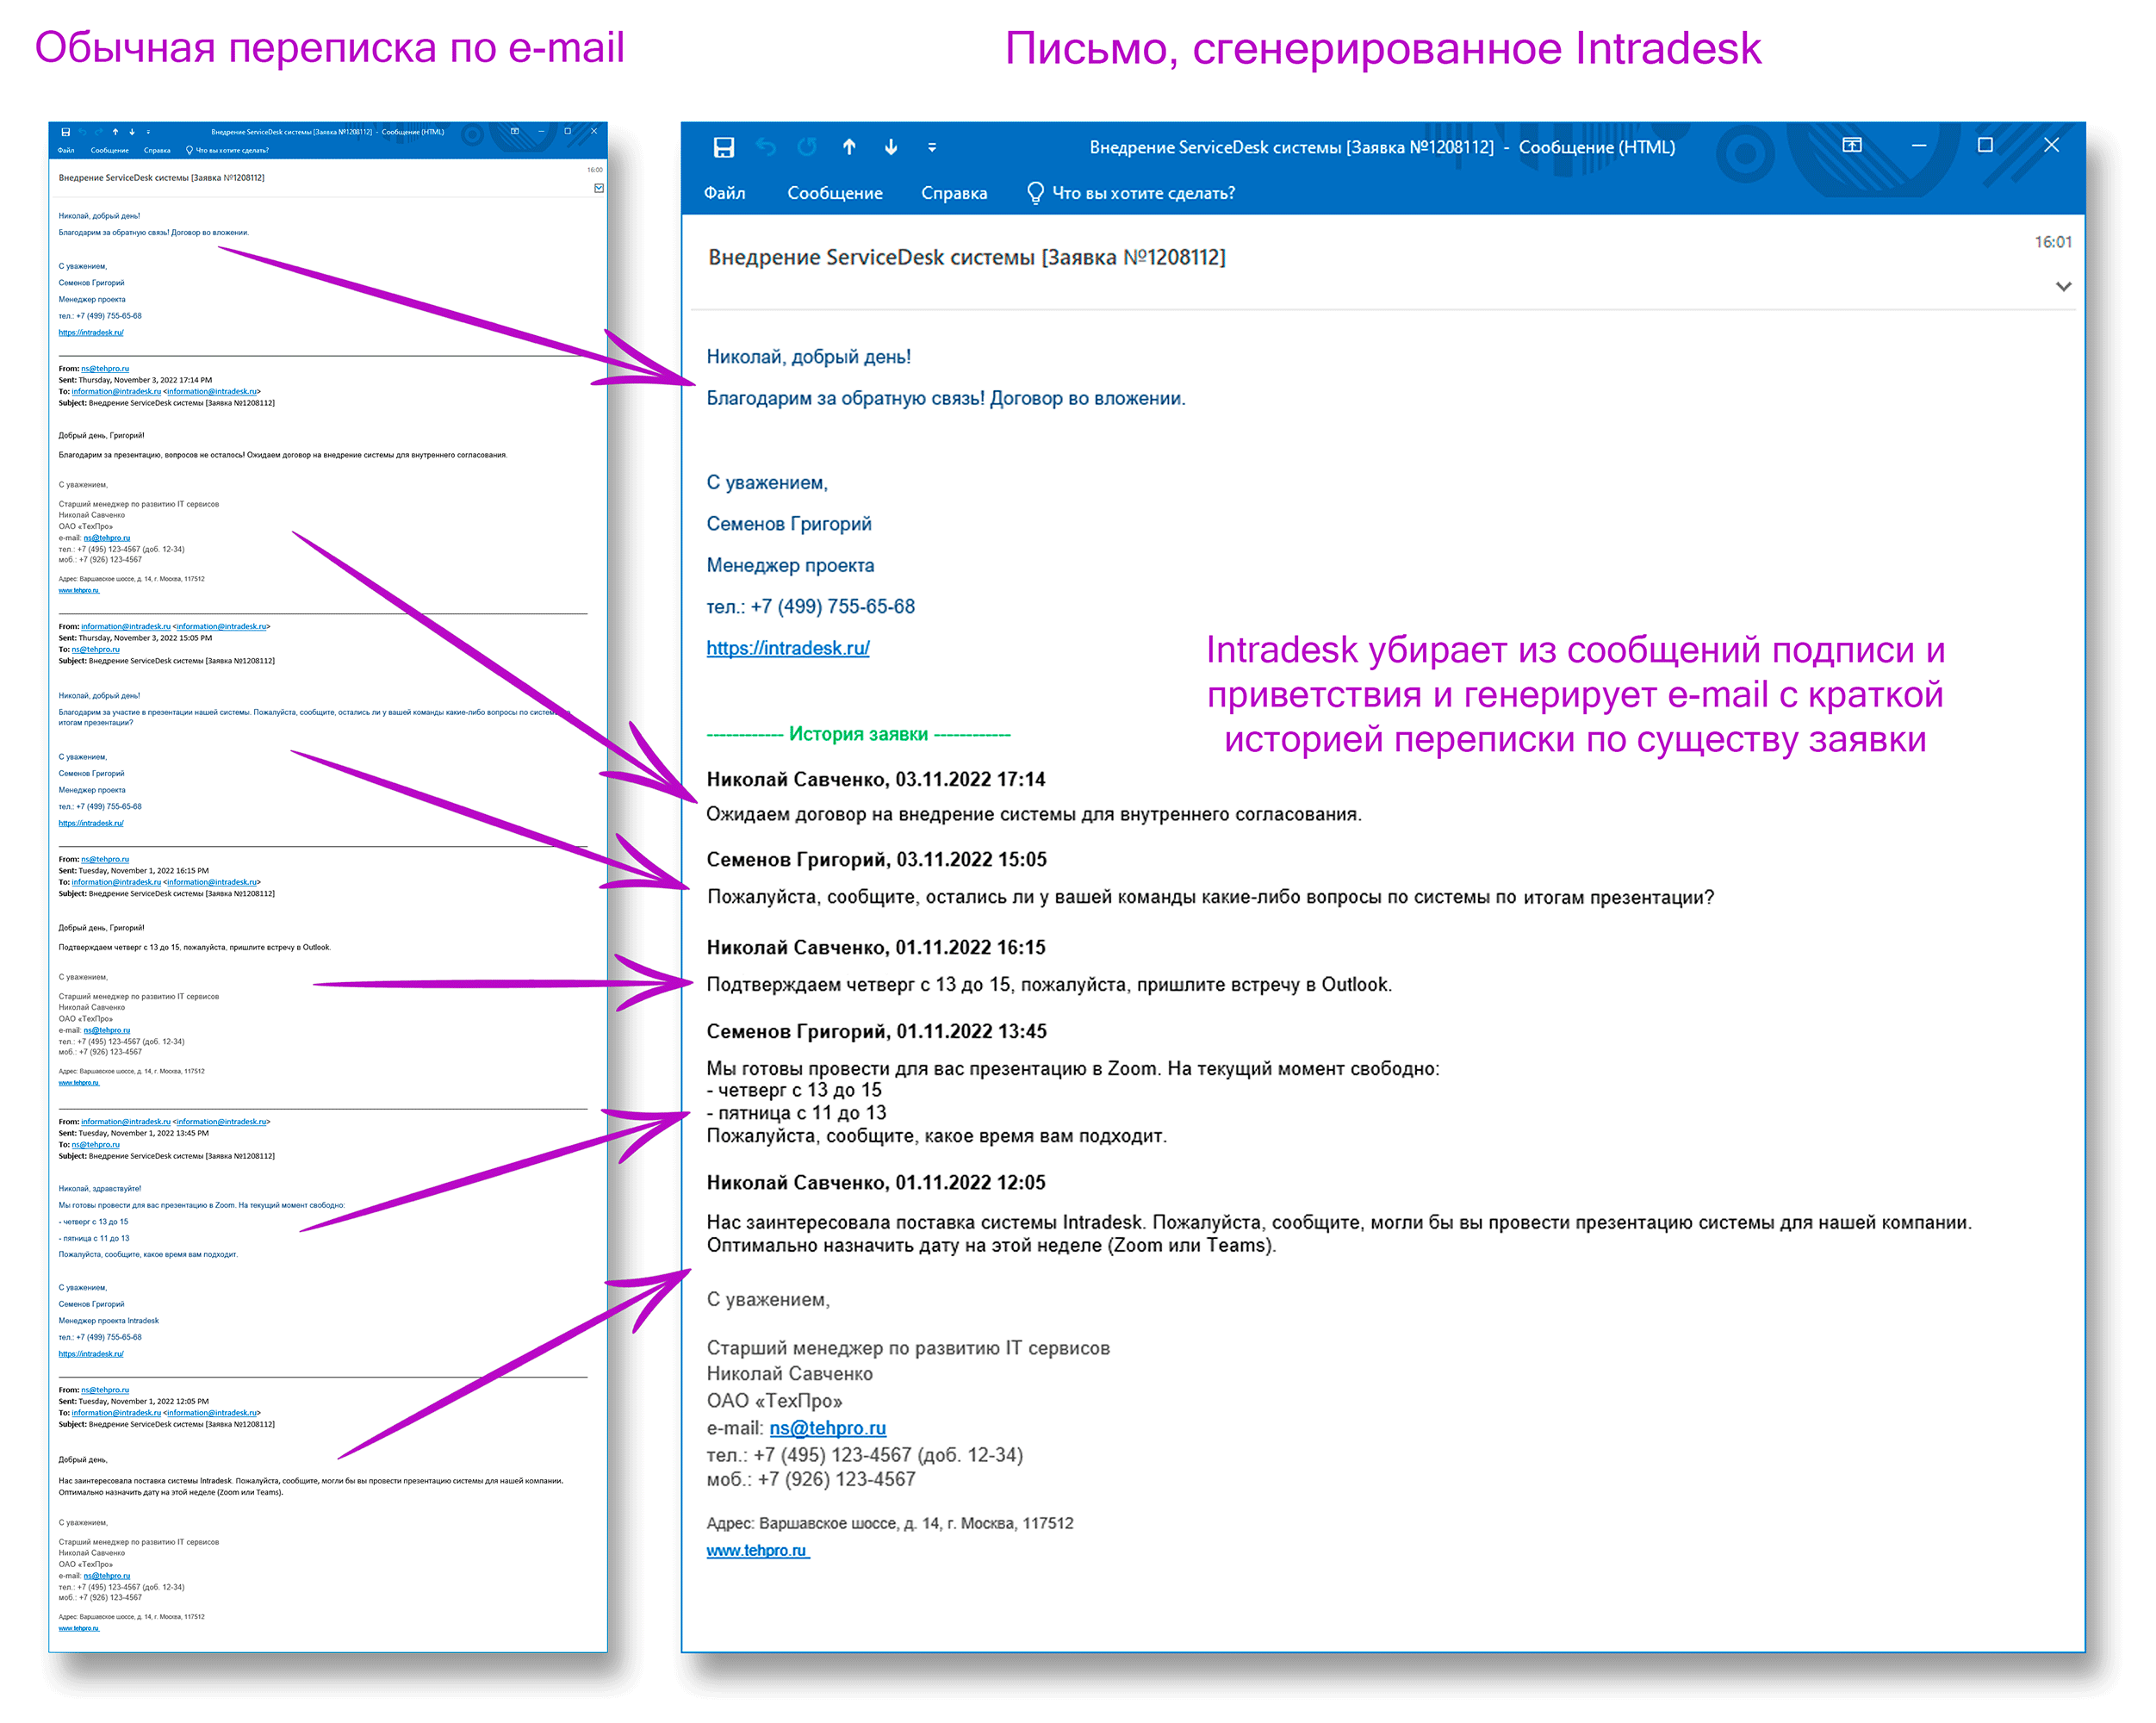2156x1723 pixels.
Task: Open Справка tab in the right message window
Action: pos(954,193)
